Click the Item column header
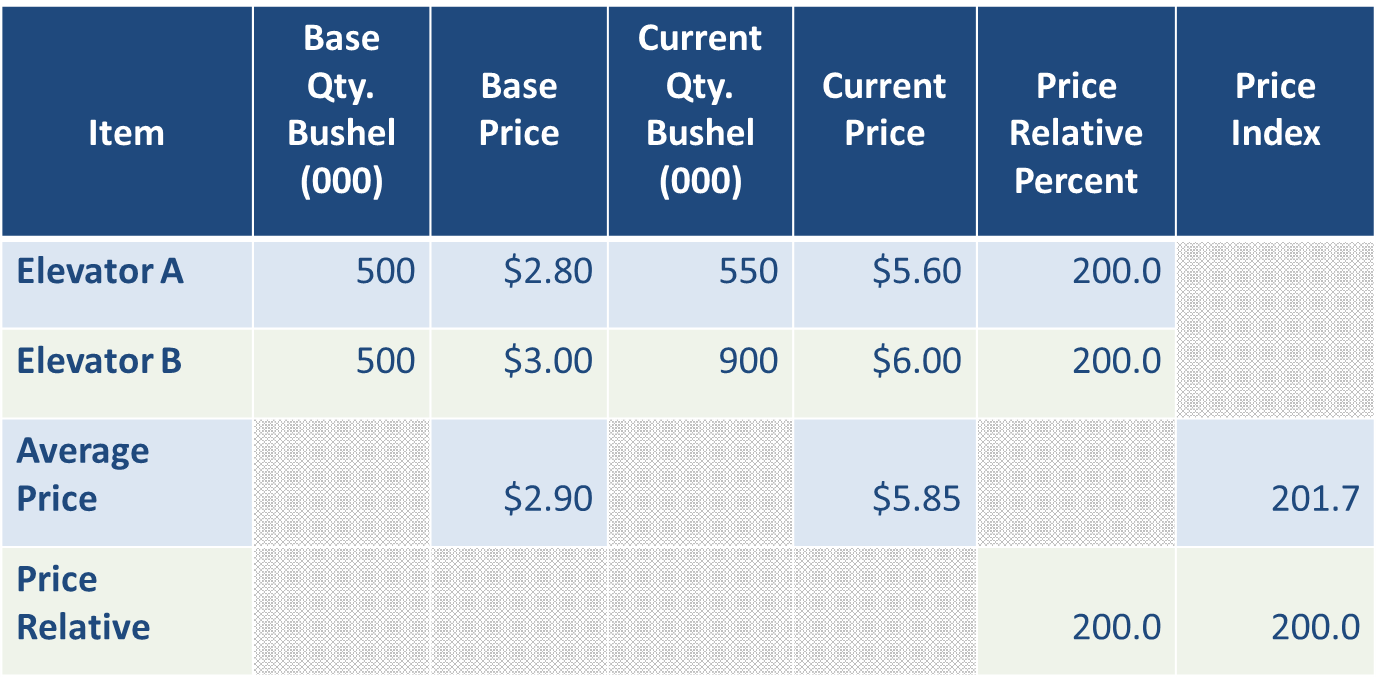The height and width of the screenshot is (678, 1379). pyautogui.click(x=126, y=133)
